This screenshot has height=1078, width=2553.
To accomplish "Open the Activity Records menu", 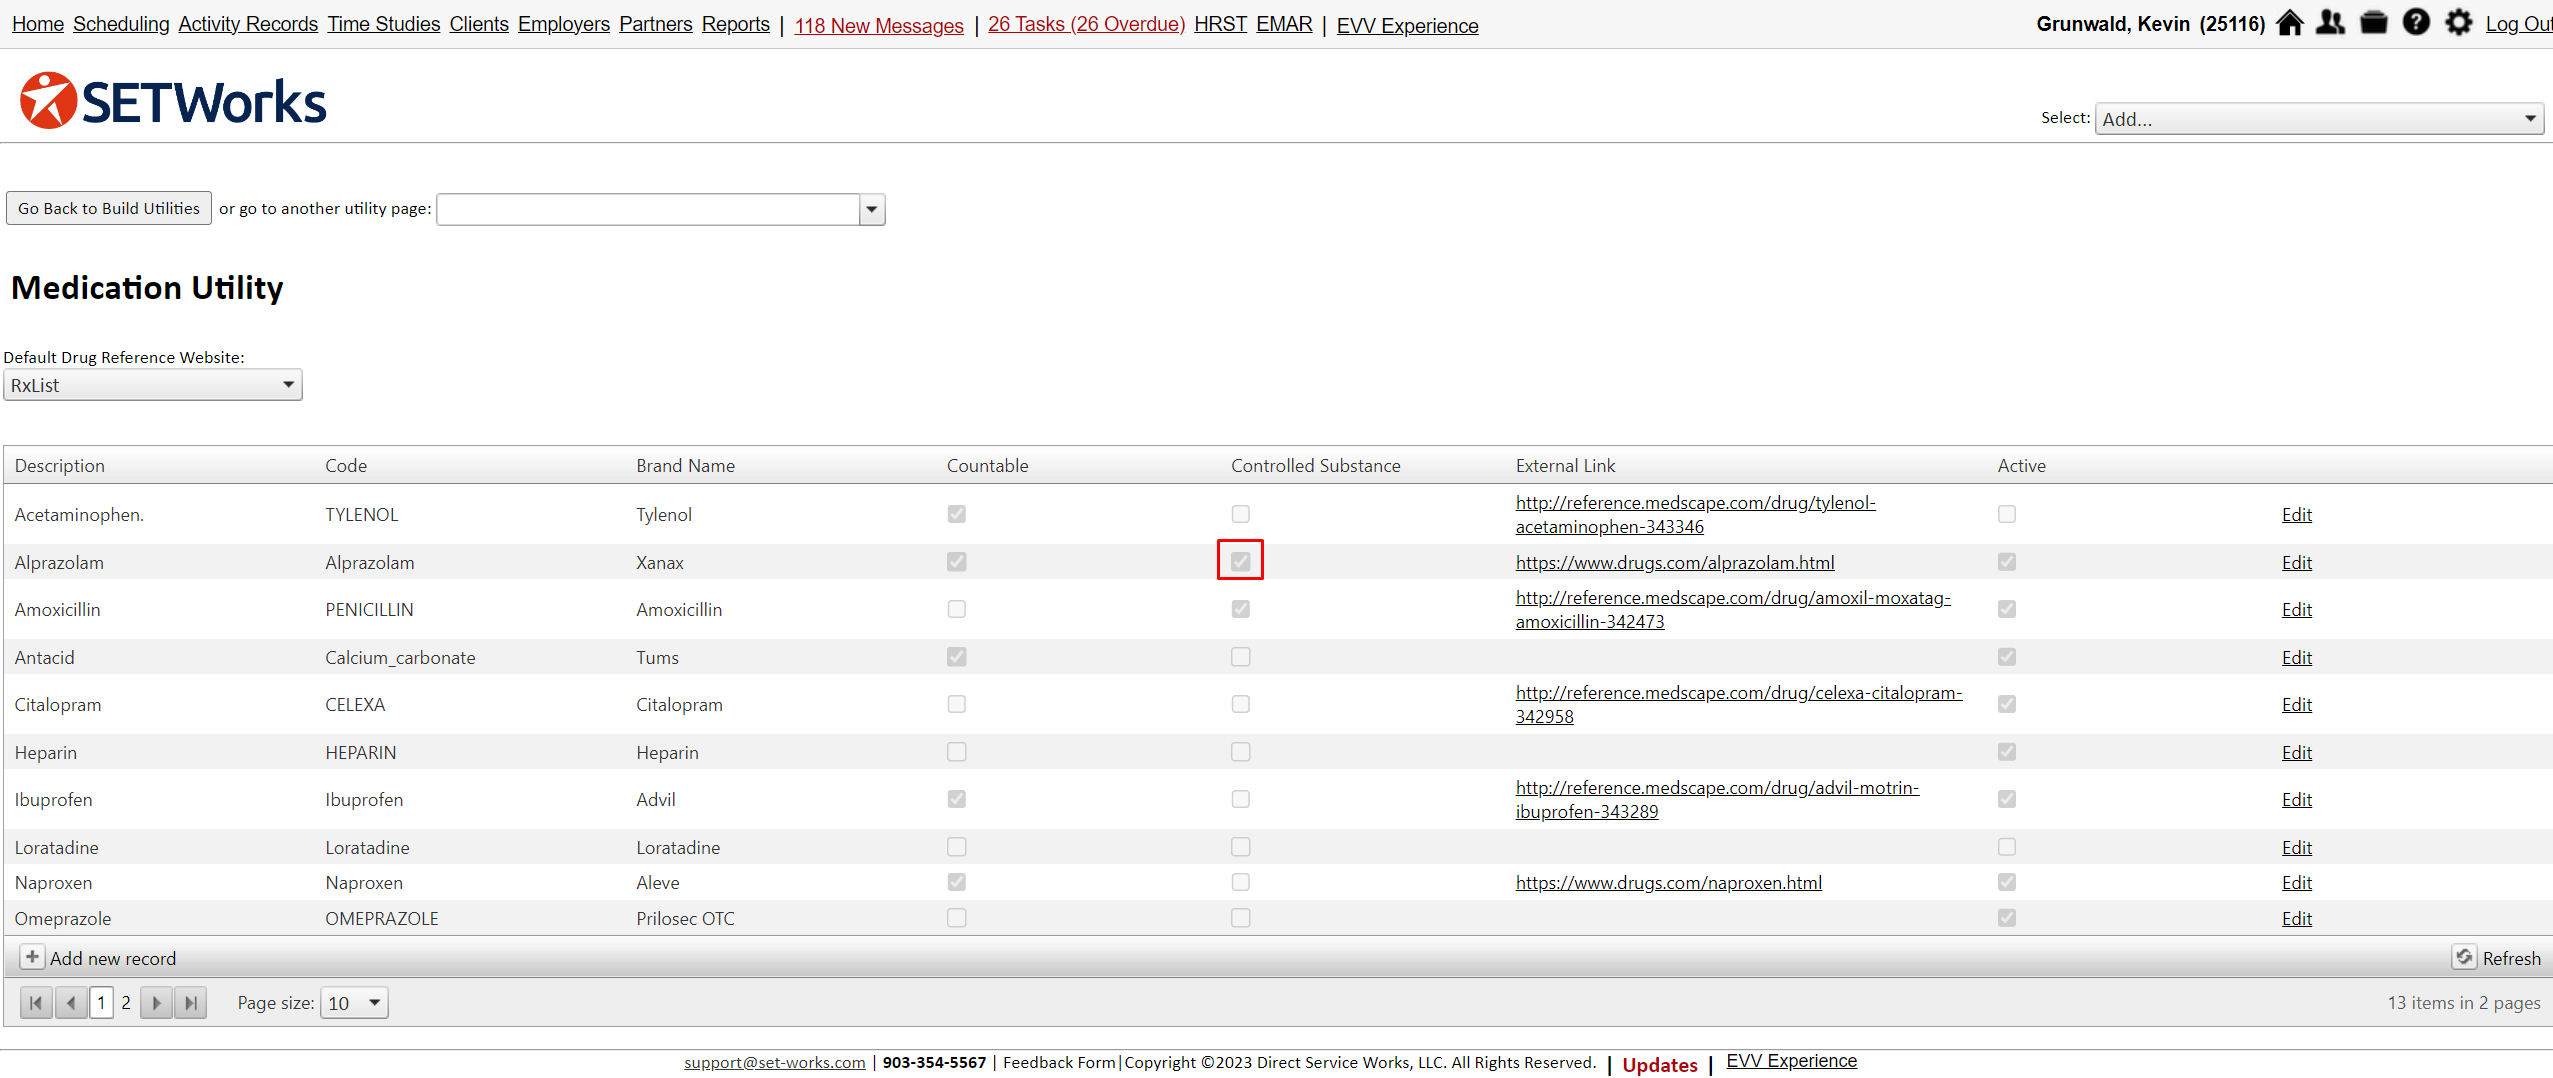I will (248, 24).
